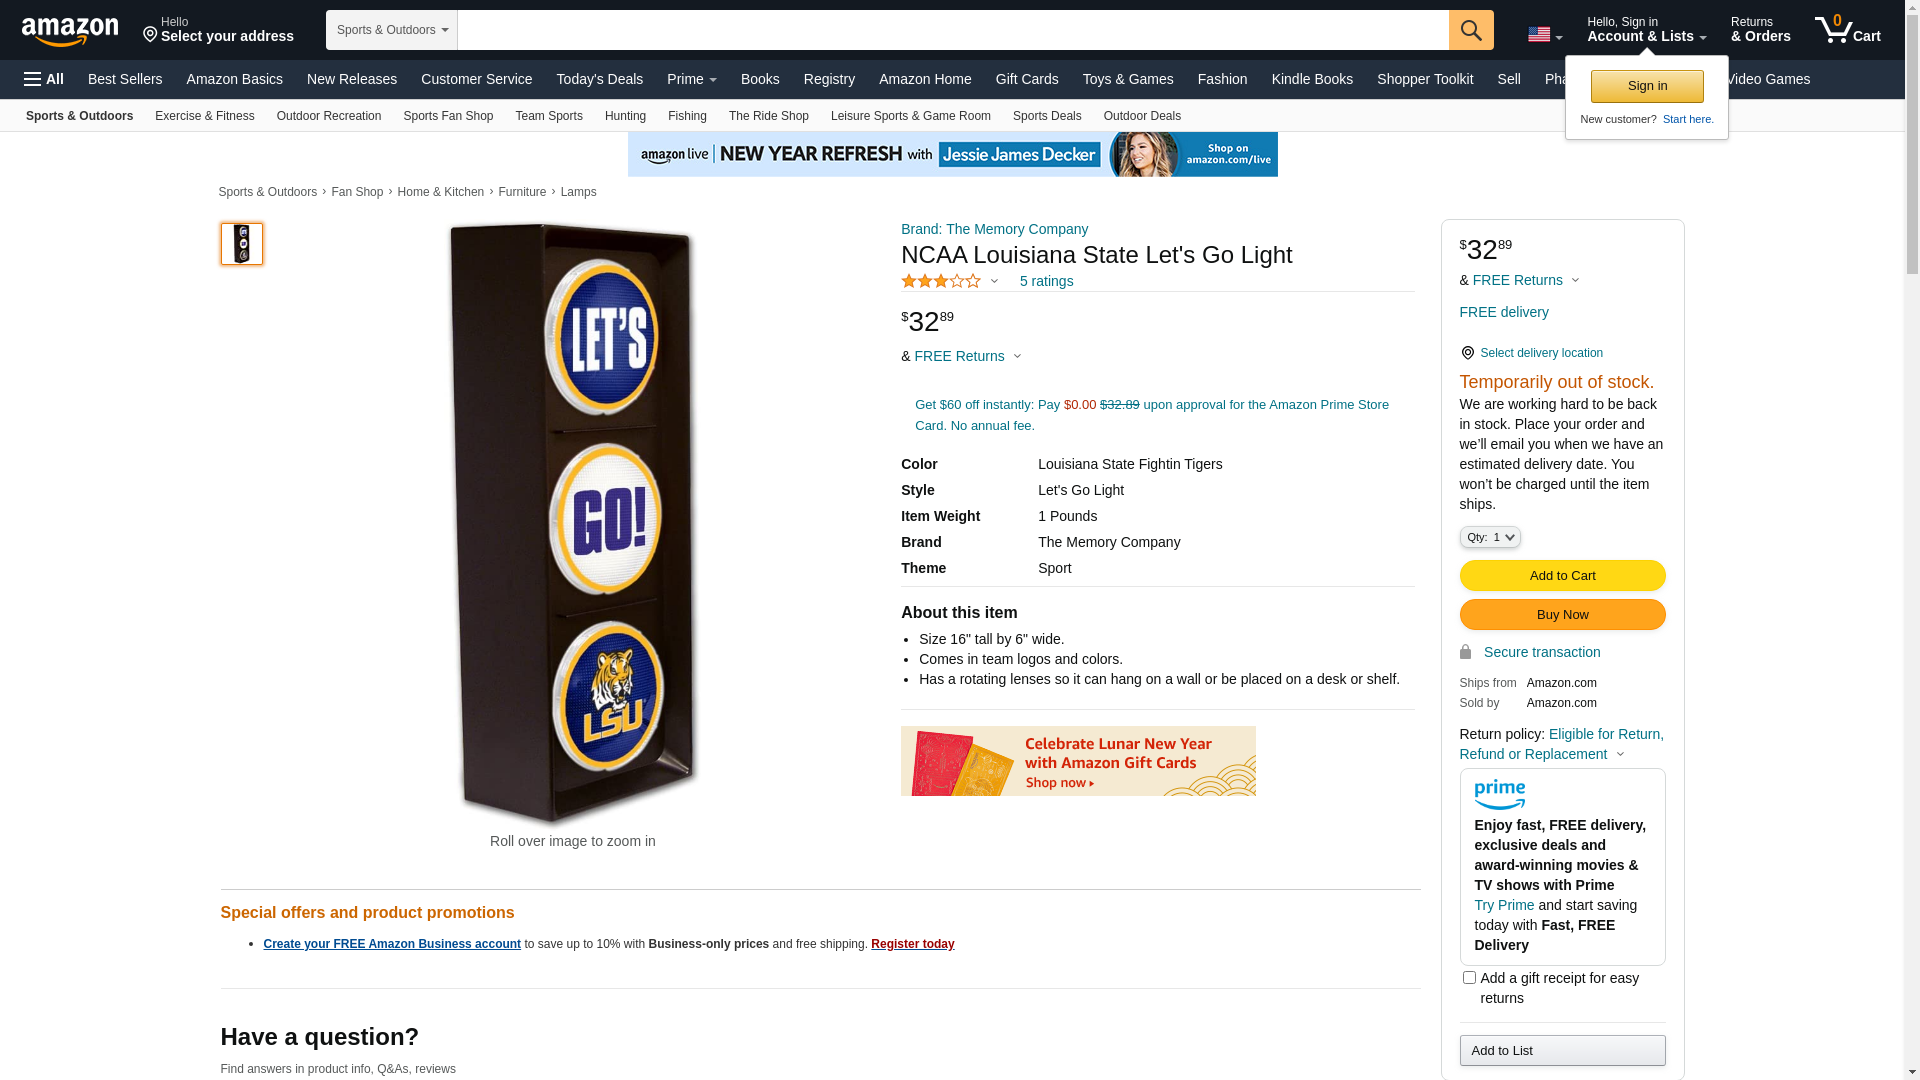Screen dimensions: 1920x1080
Task: Click the star rating icons
Action: click(x=941, y=281)
